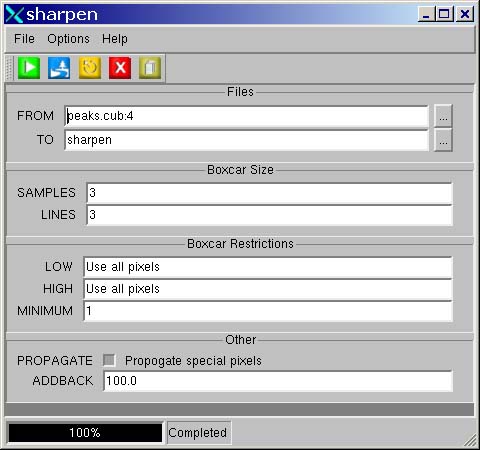Image resolution: width=480 pixels, height=450 pixels.
Task: Click the TO field containing sharpen
Action: (x=246, y=140)
